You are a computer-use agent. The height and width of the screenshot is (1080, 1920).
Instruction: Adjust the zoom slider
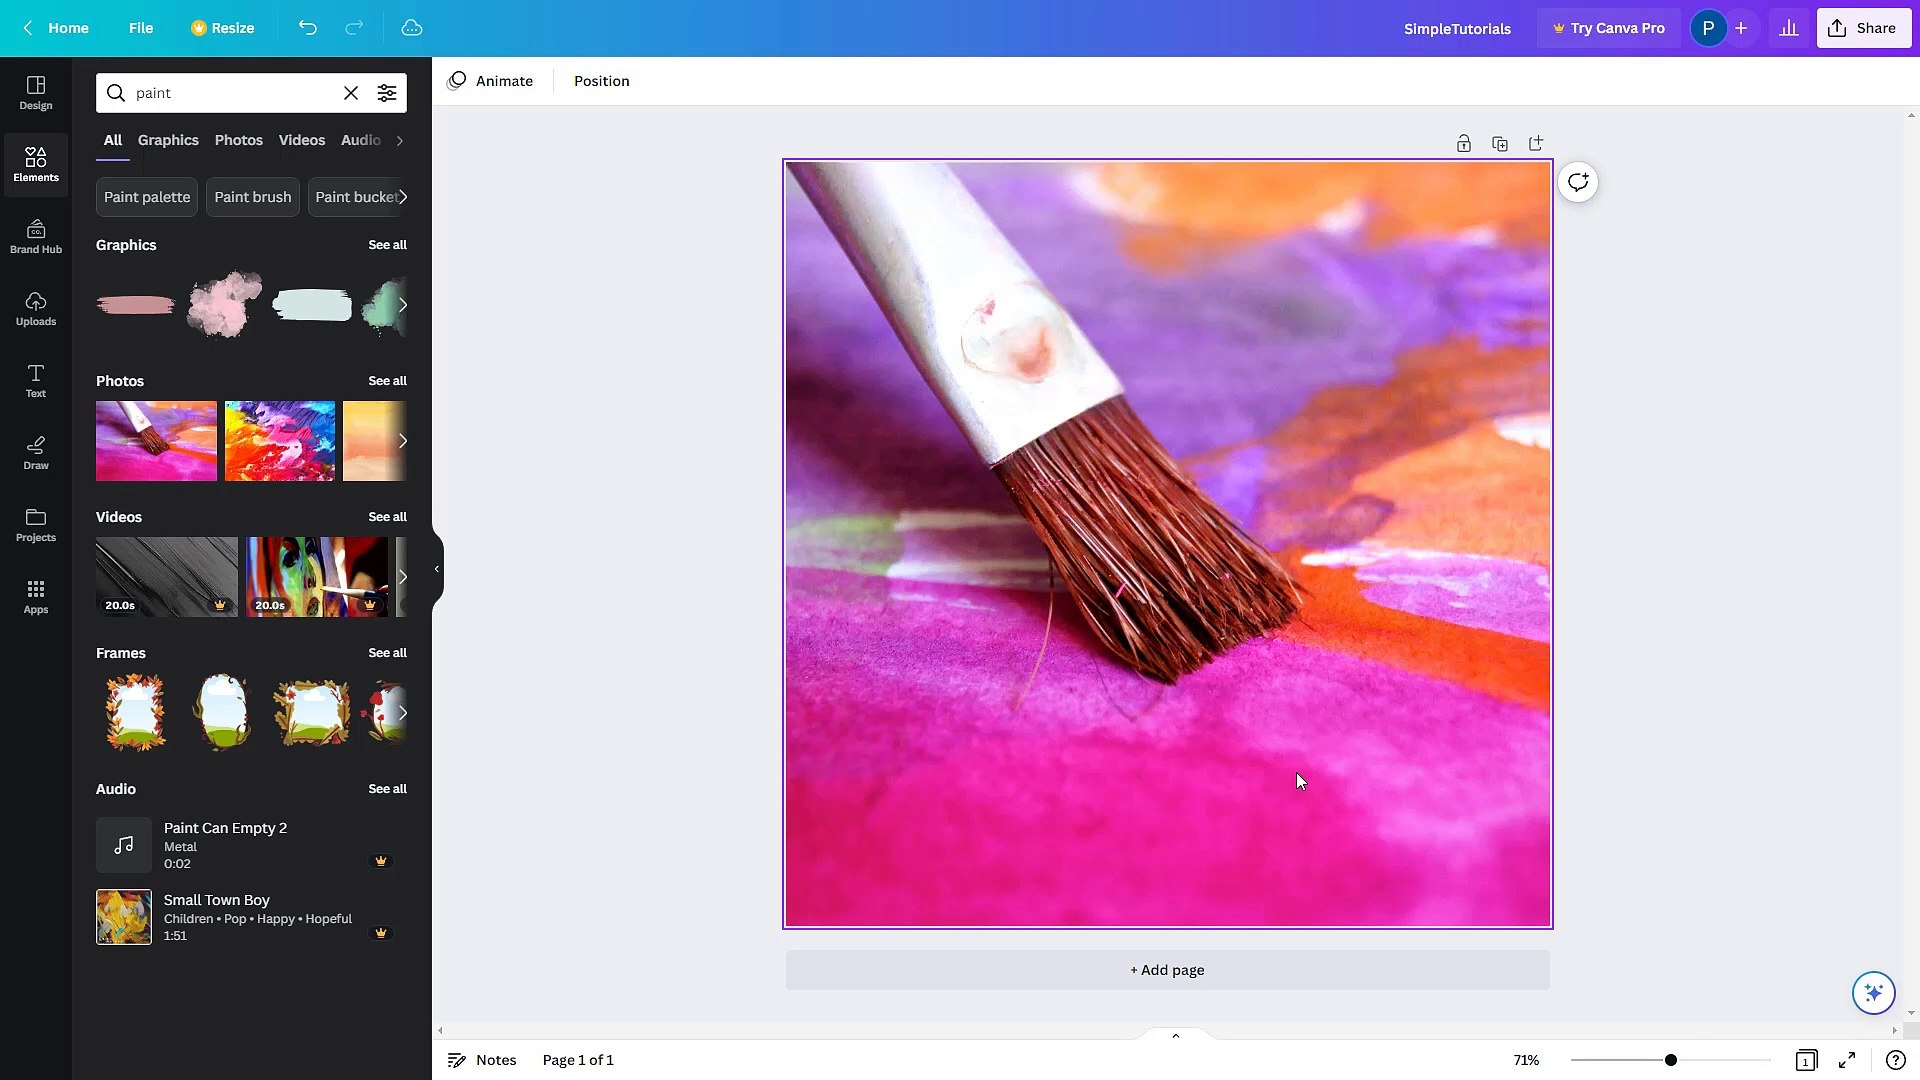click(1670, 1060)
